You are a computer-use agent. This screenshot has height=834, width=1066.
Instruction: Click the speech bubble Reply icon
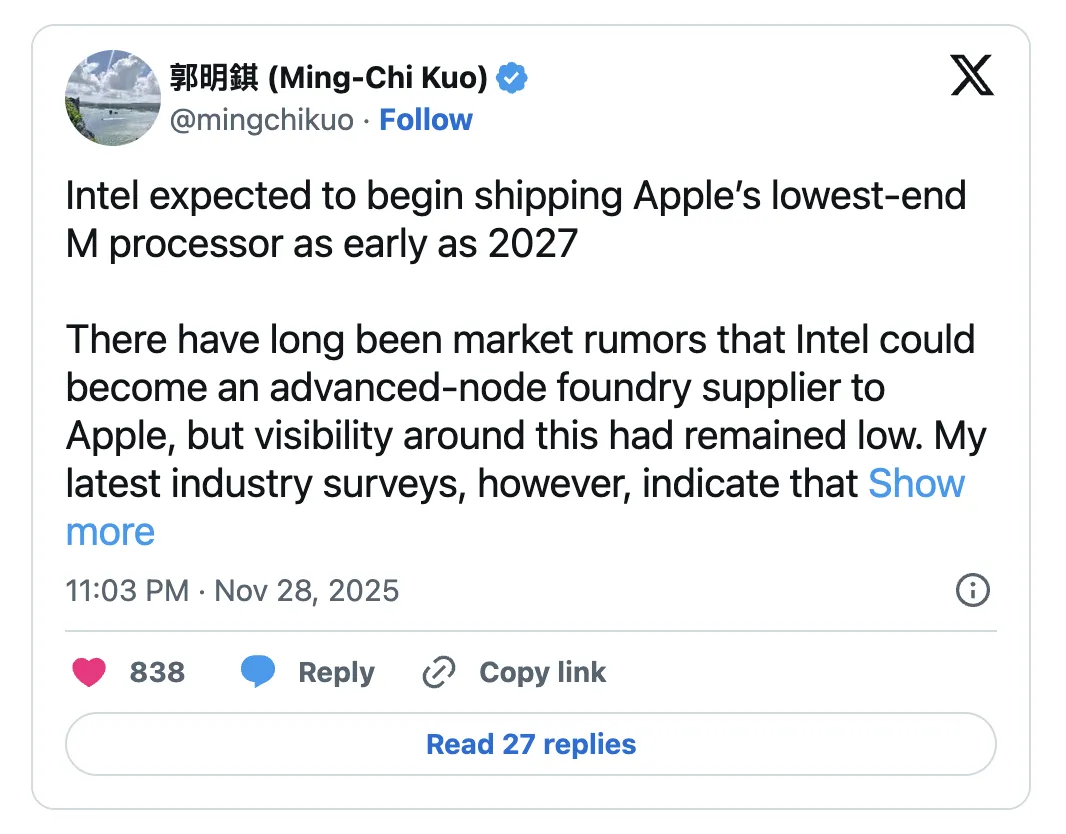258,672
